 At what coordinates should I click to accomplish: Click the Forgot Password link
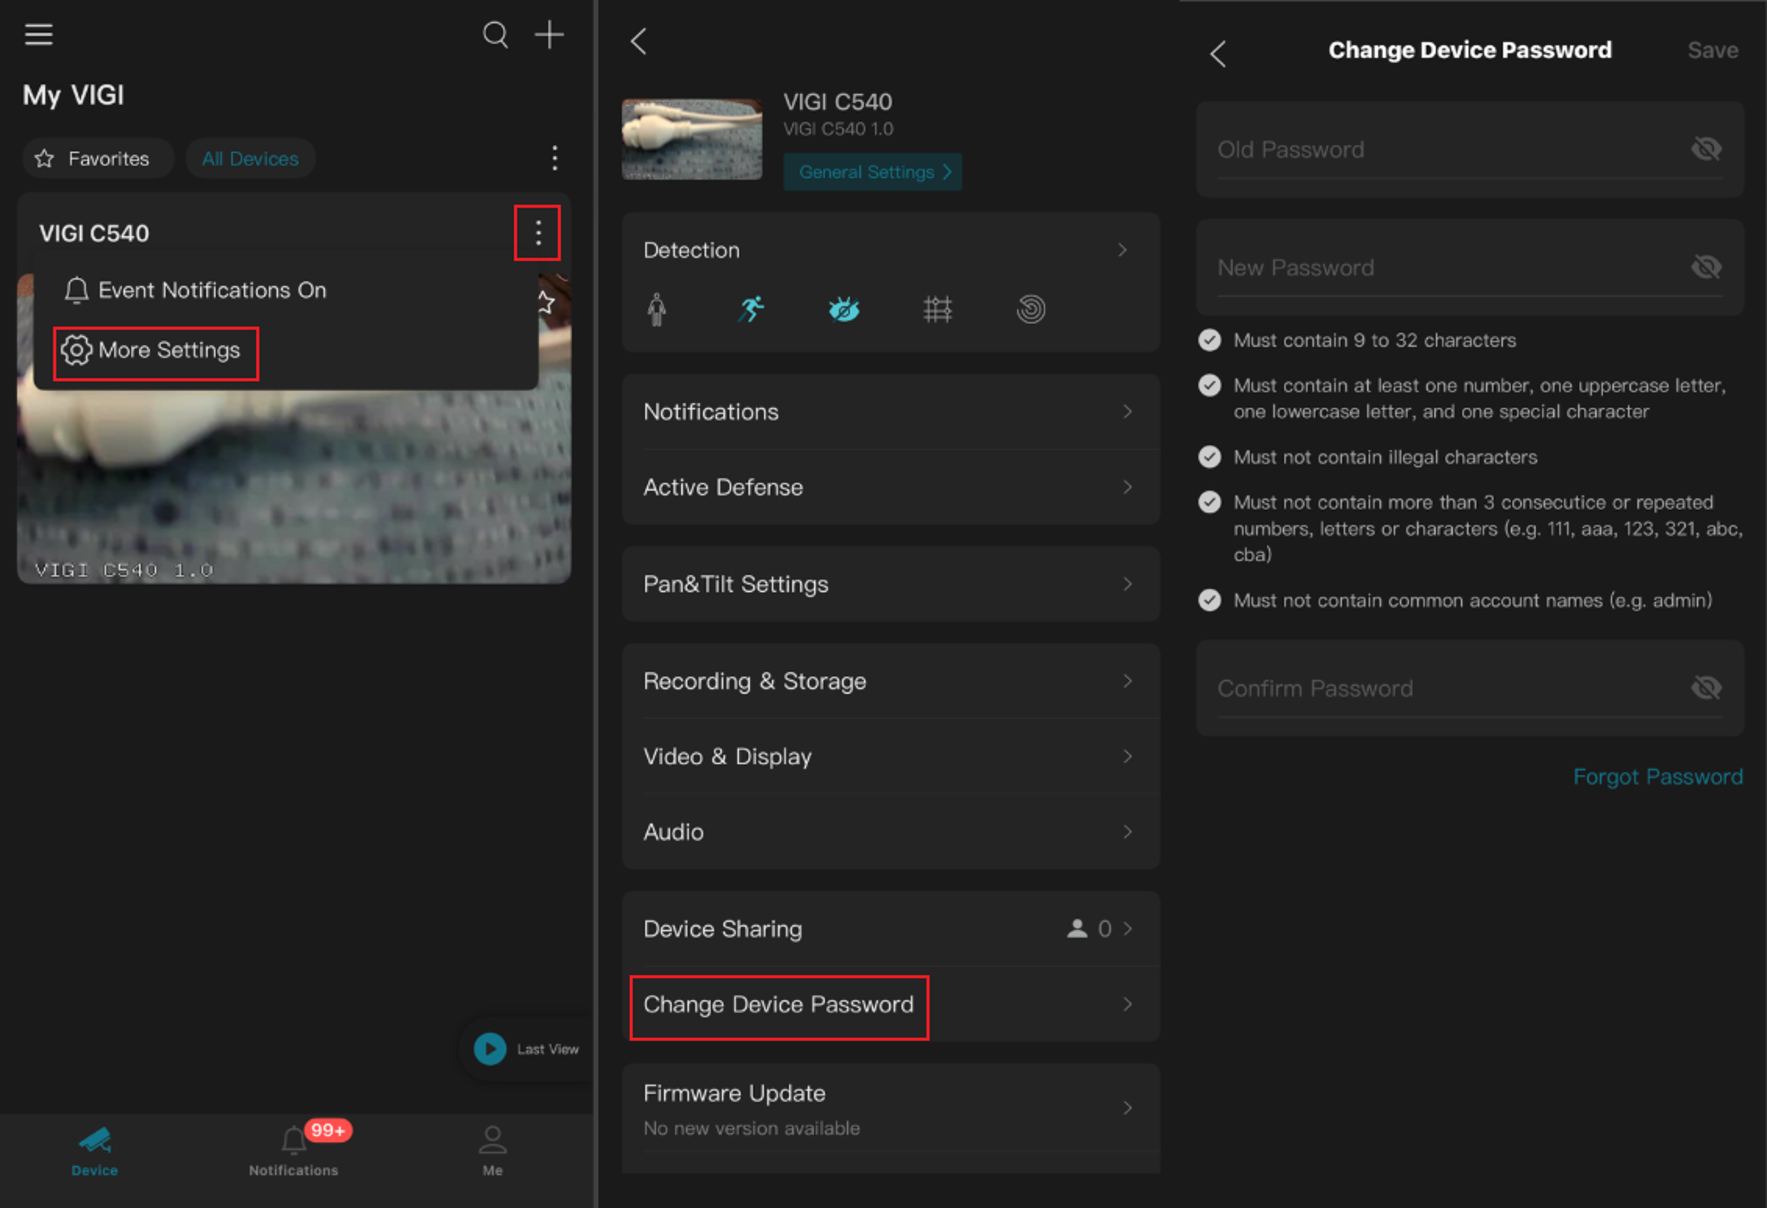click(1658, 777)
